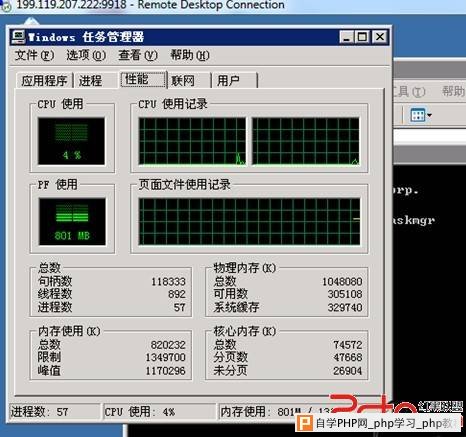Image resolution: width=466 pixels, height=437 pixels.
Task: Click commit charge total 820232
Action: 168,345
